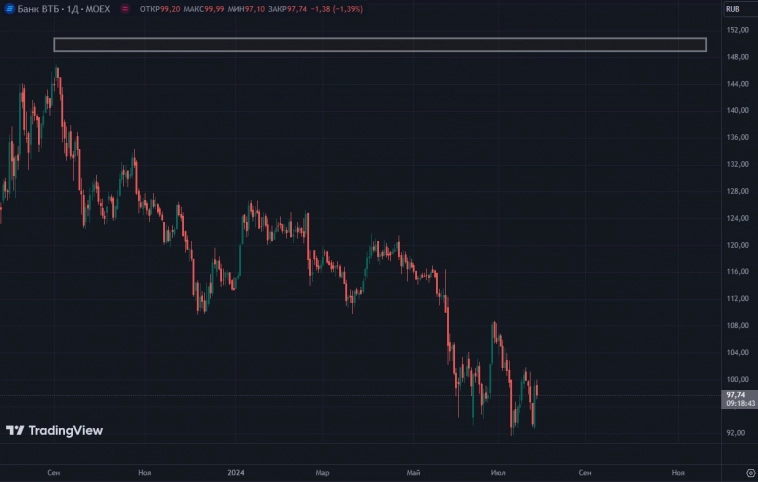Screen dimensions: 758x482
Task: Click 140,00 on the price axis
Action: point(738,110)
